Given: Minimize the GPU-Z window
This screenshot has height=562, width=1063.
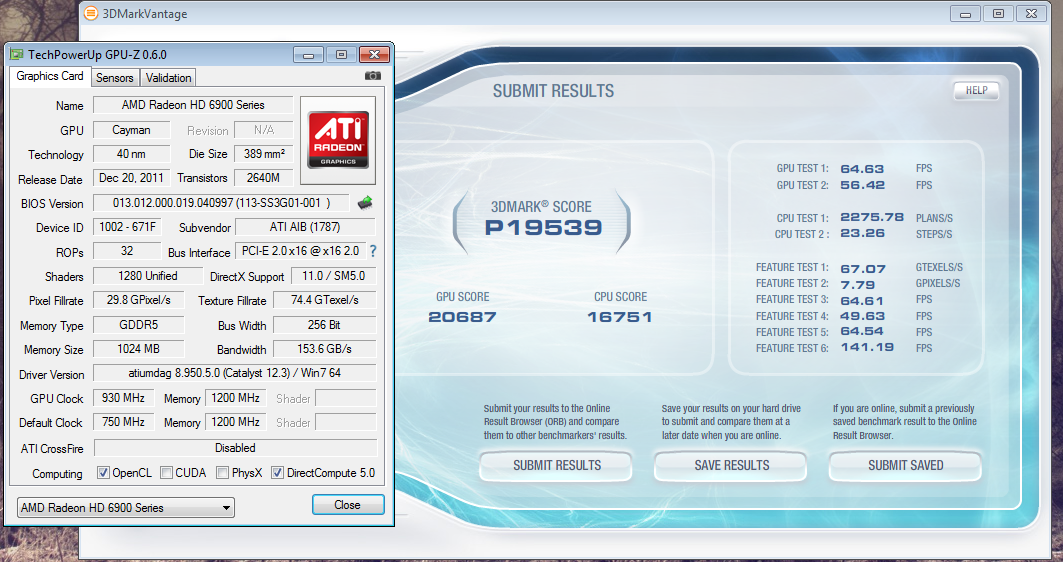Looking at the screenshot, I should pos(308,55).
